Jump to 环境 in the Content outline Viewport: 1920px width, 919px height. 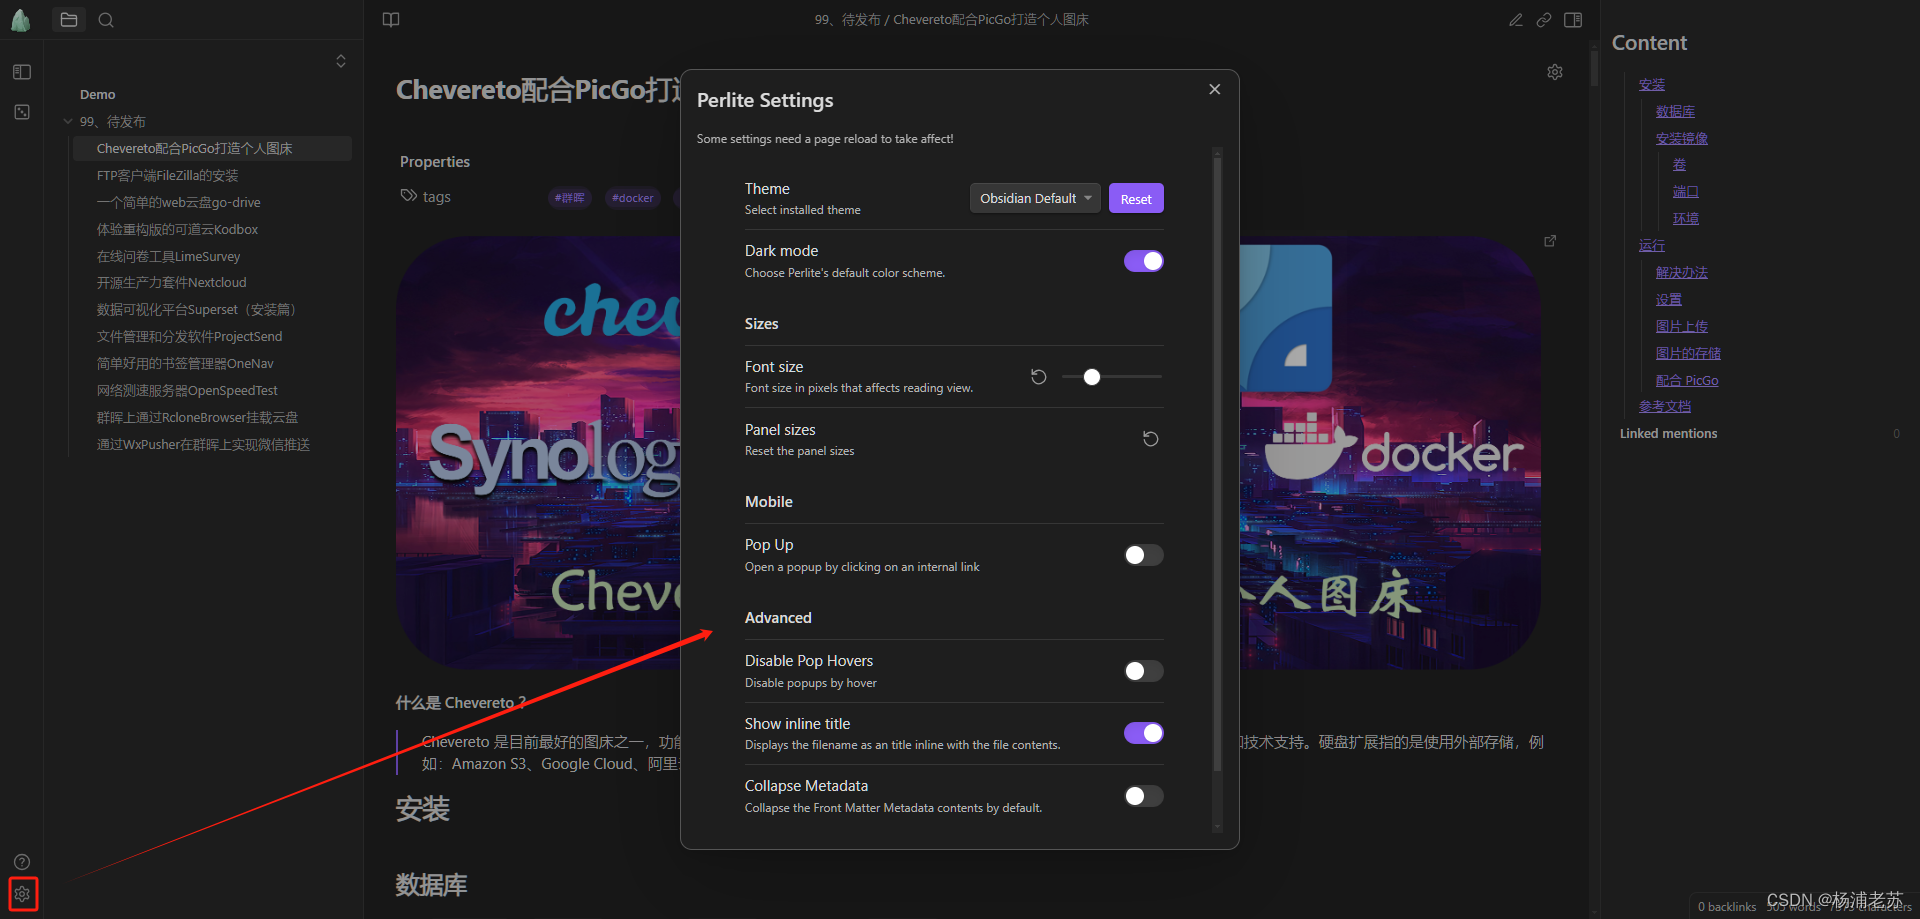pos(1685,219)
